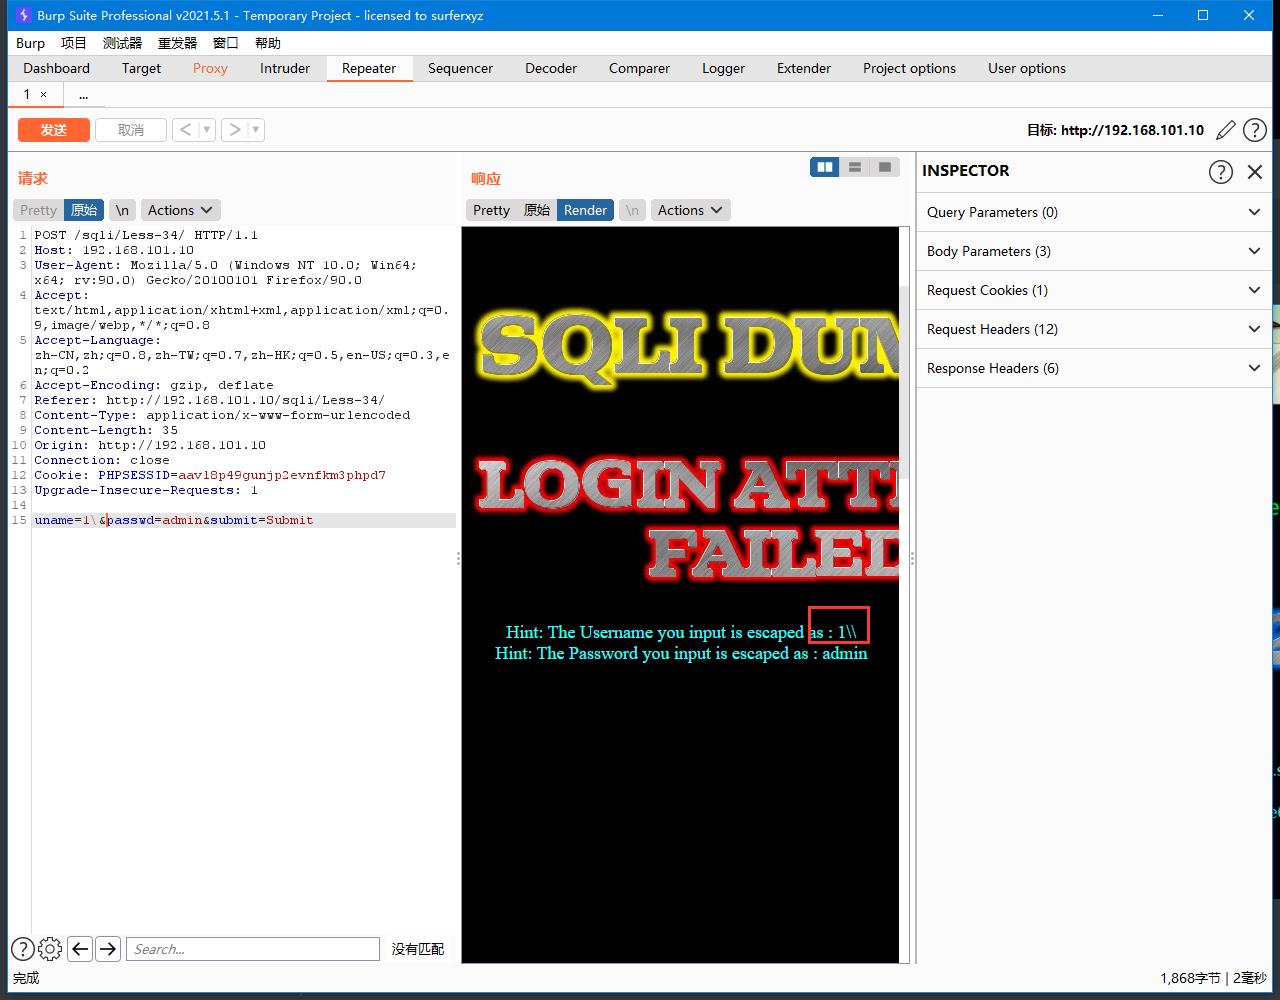Image resolution: width=1280 pixels, height=1000 pixels.
Task: Toggle response Pretty view
Action: (x=491, y=210)
